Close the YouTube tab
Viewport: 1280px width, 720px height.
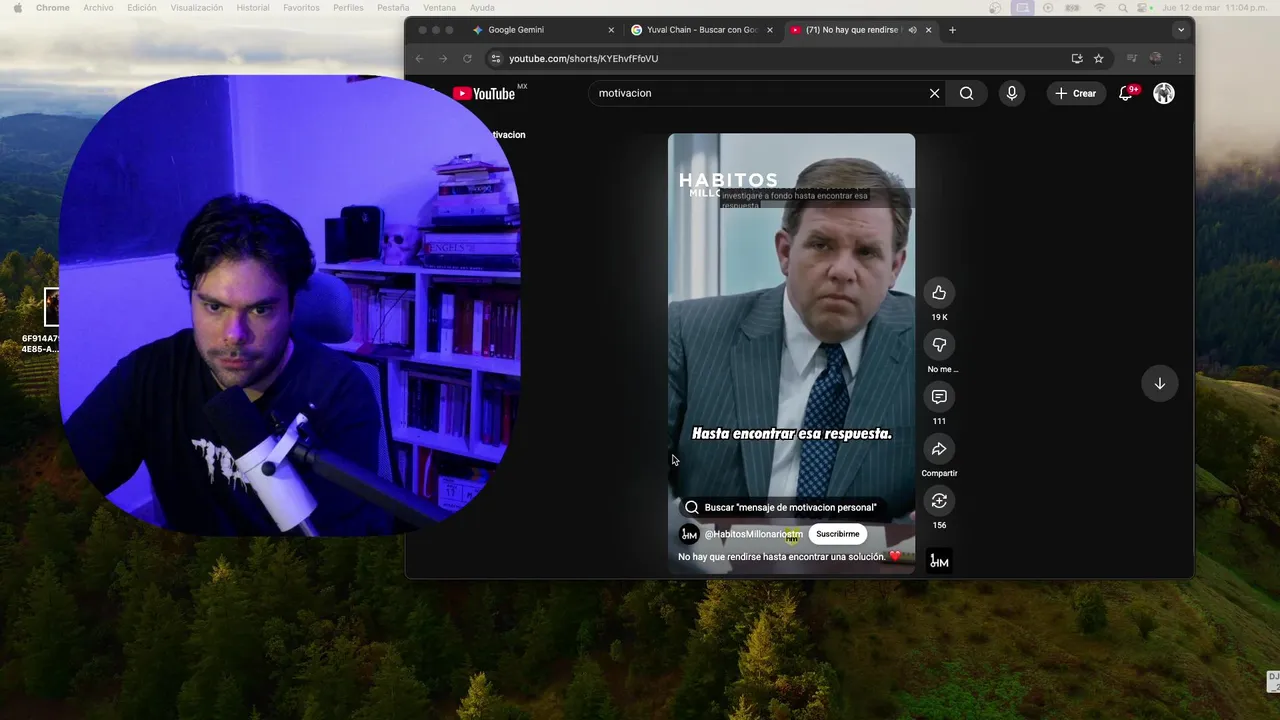click(x=928, y=30)
